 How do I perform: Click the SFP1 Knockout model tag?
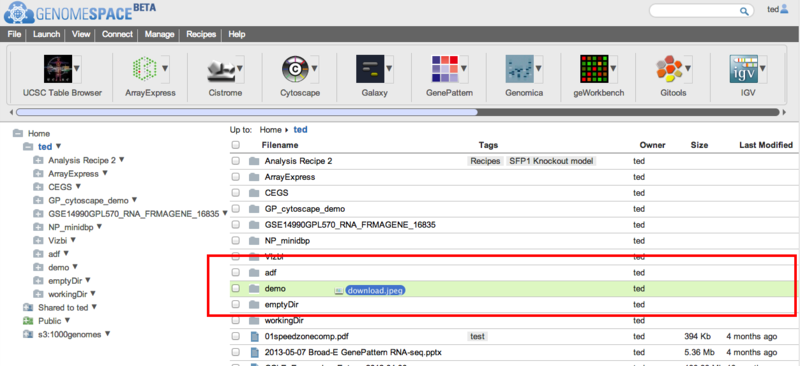[x=551, y=161]
